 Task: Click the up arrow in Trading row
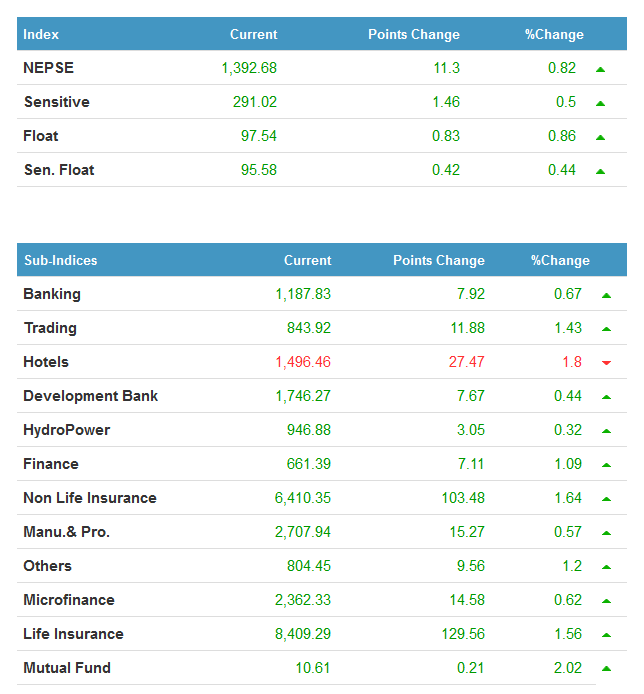tap(606, 329)
